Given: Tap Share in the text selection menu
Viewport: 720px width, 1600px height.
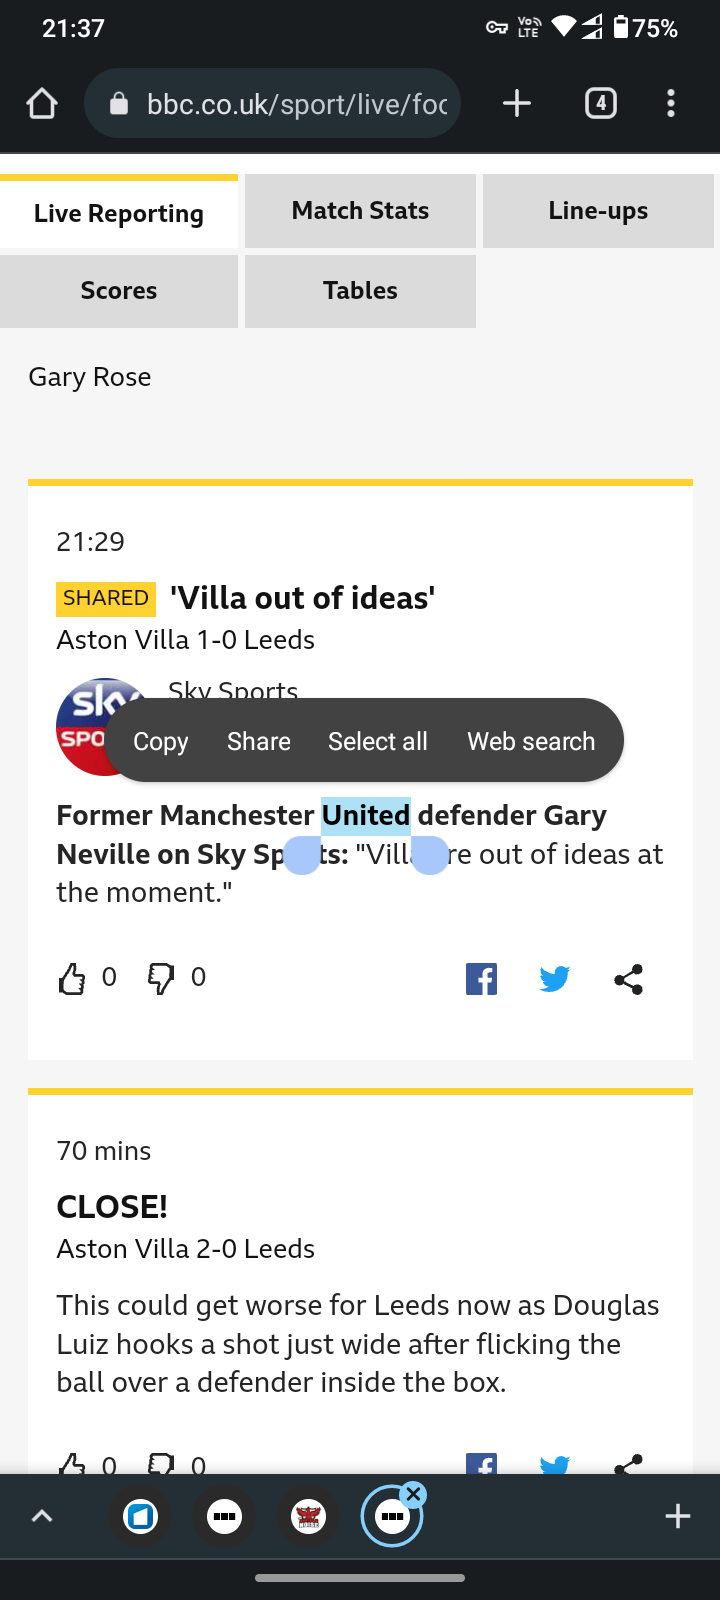Looking at the screenshot, I should [x=259, y=741].
